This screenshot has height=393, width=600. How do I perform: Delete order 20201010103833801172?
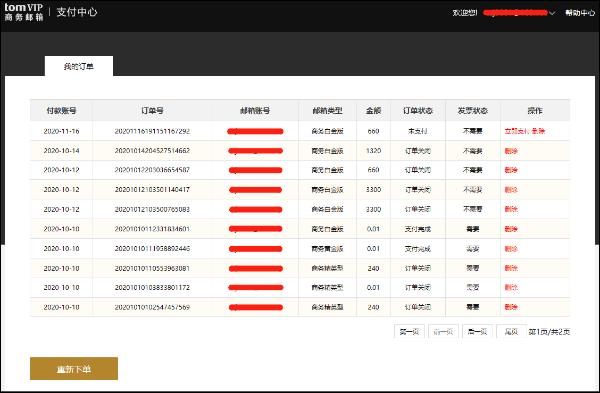pyautogui.click(x=511, y=287)
